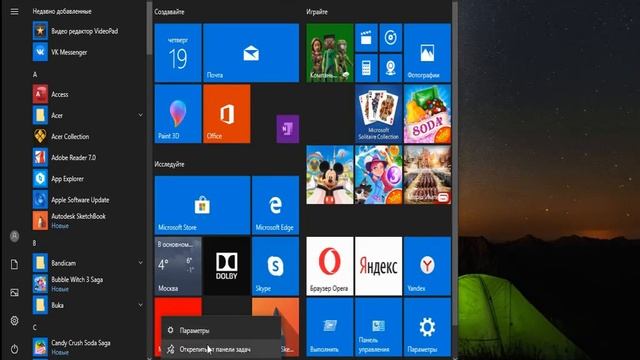Choose Параметры in the context menu
Viewport: 640px width, 360px height.
[x=221, y=330]
